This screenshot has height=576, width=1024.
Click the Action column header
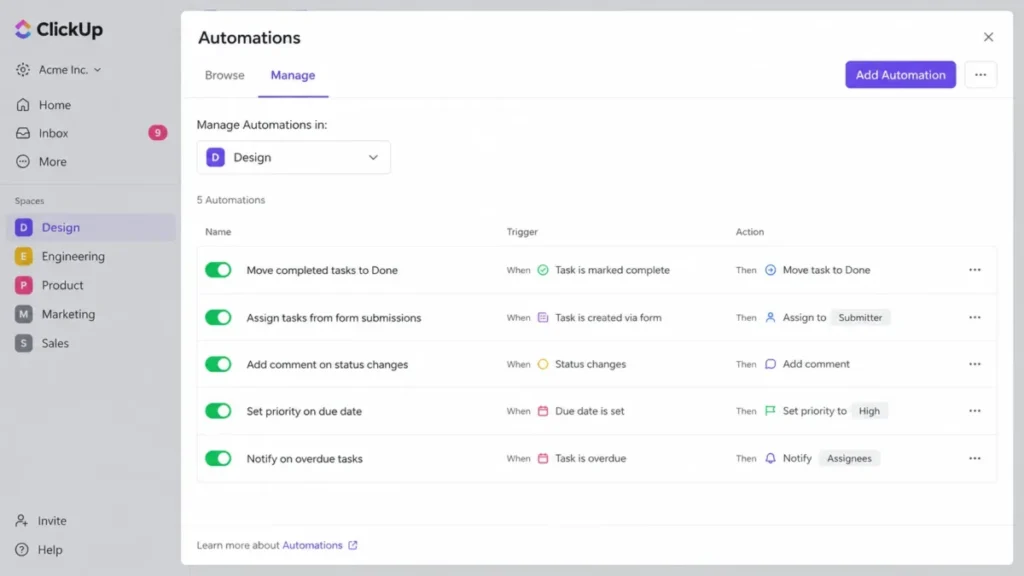click(750, 232)
